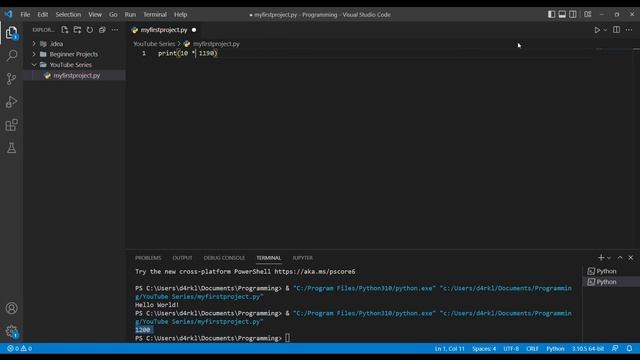Open Explorer views and more actions
The image size is (640, 360).
pyautogui.click(x=115, y=30)
